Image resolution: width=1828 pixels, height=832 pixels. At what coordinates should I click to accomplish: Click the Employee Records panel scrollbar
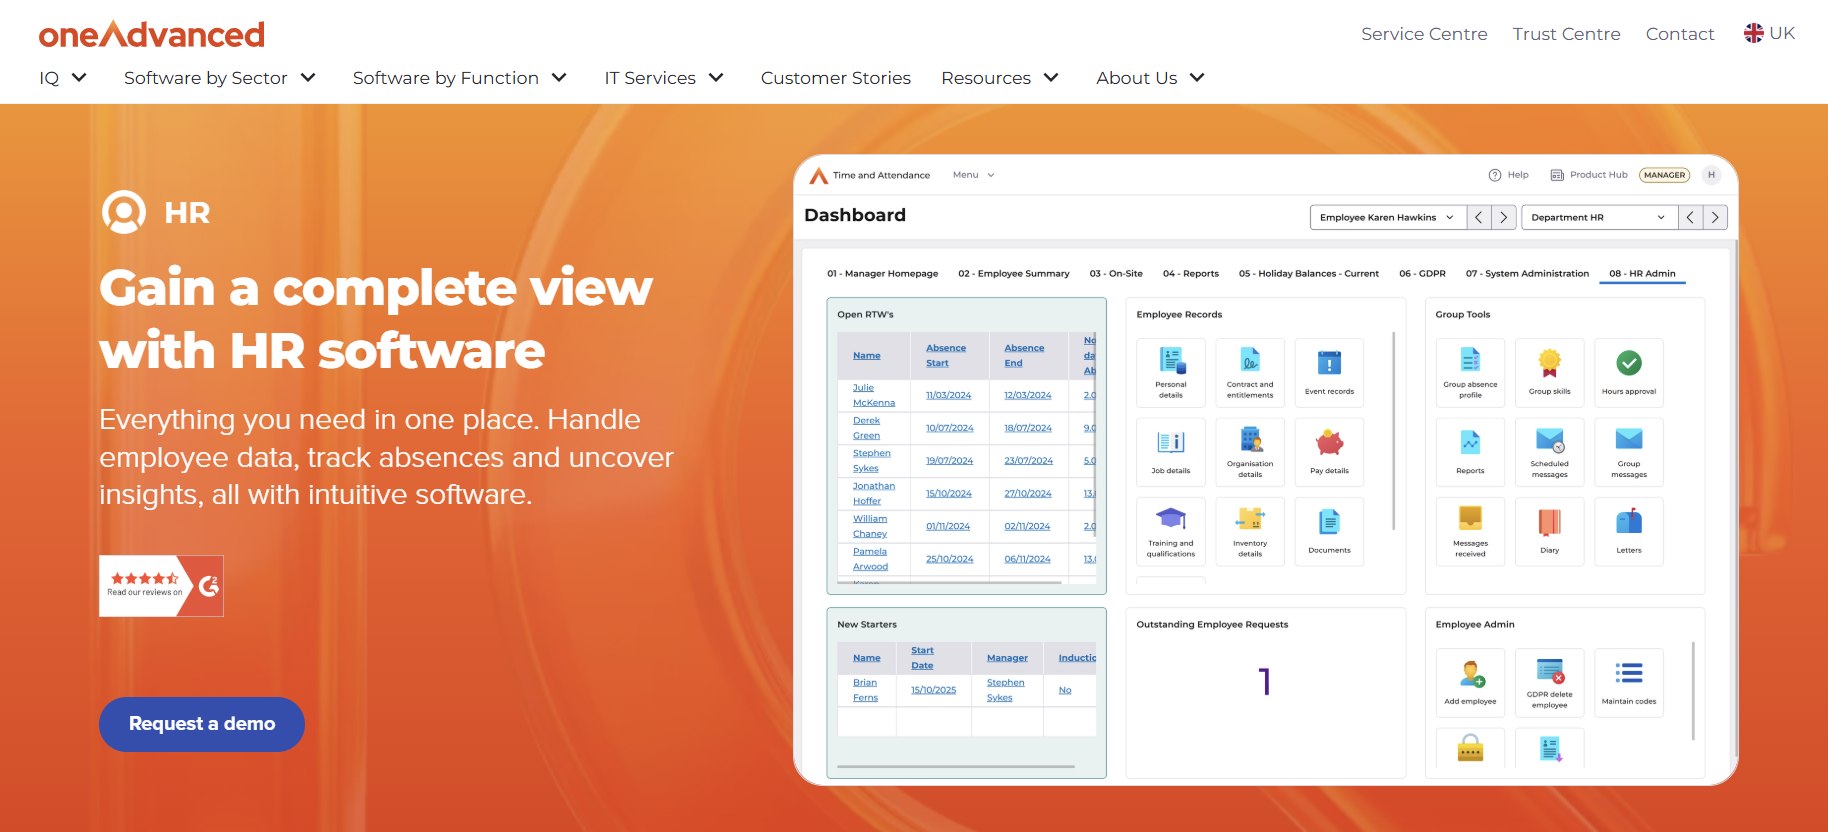(1394, 431)
